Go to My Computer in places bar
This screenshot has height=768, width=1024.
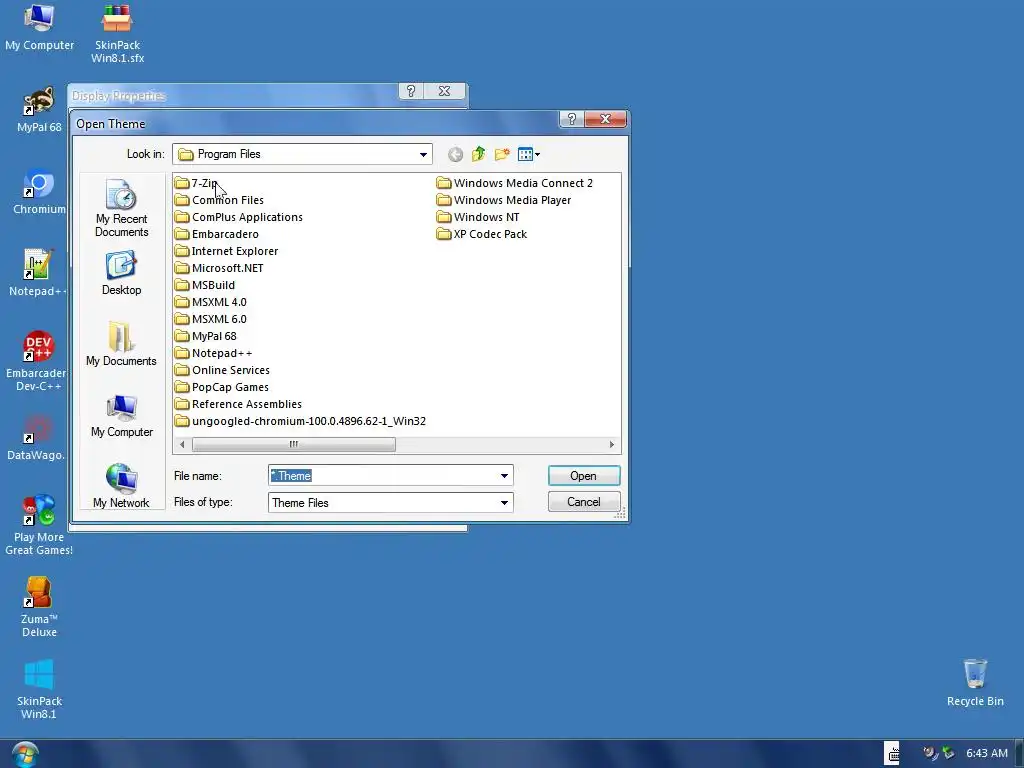pos(121,416)
